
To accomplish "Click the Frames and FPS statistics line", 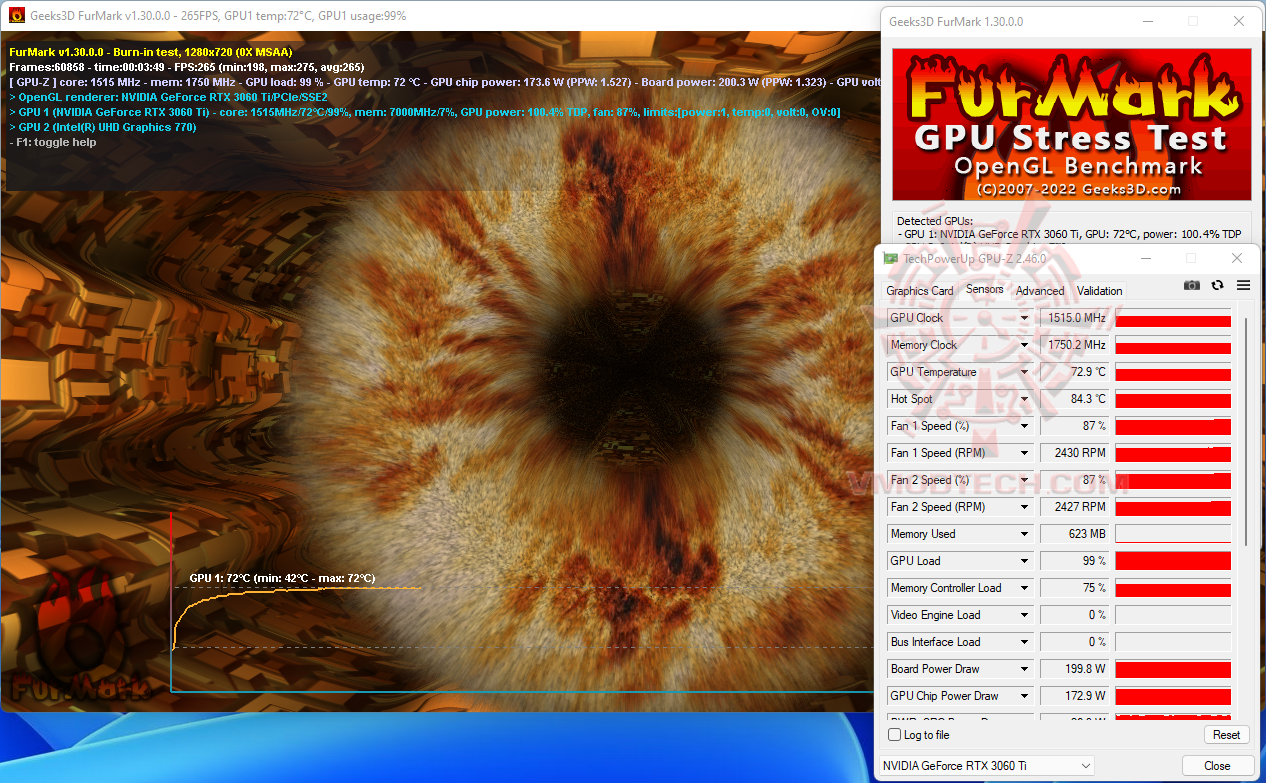I will 187,67.
